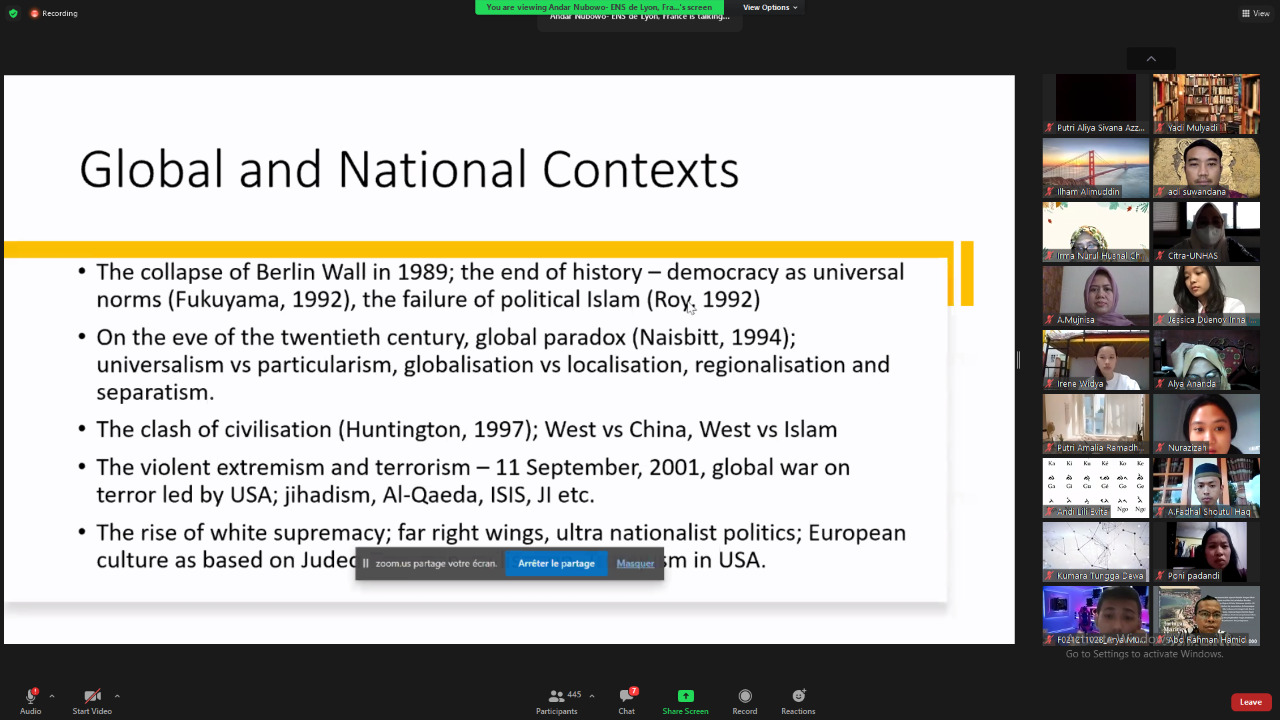Open the View Options dropdown
The height and width of the screenshot is (720, 1280).
click(x=769, y=7)
